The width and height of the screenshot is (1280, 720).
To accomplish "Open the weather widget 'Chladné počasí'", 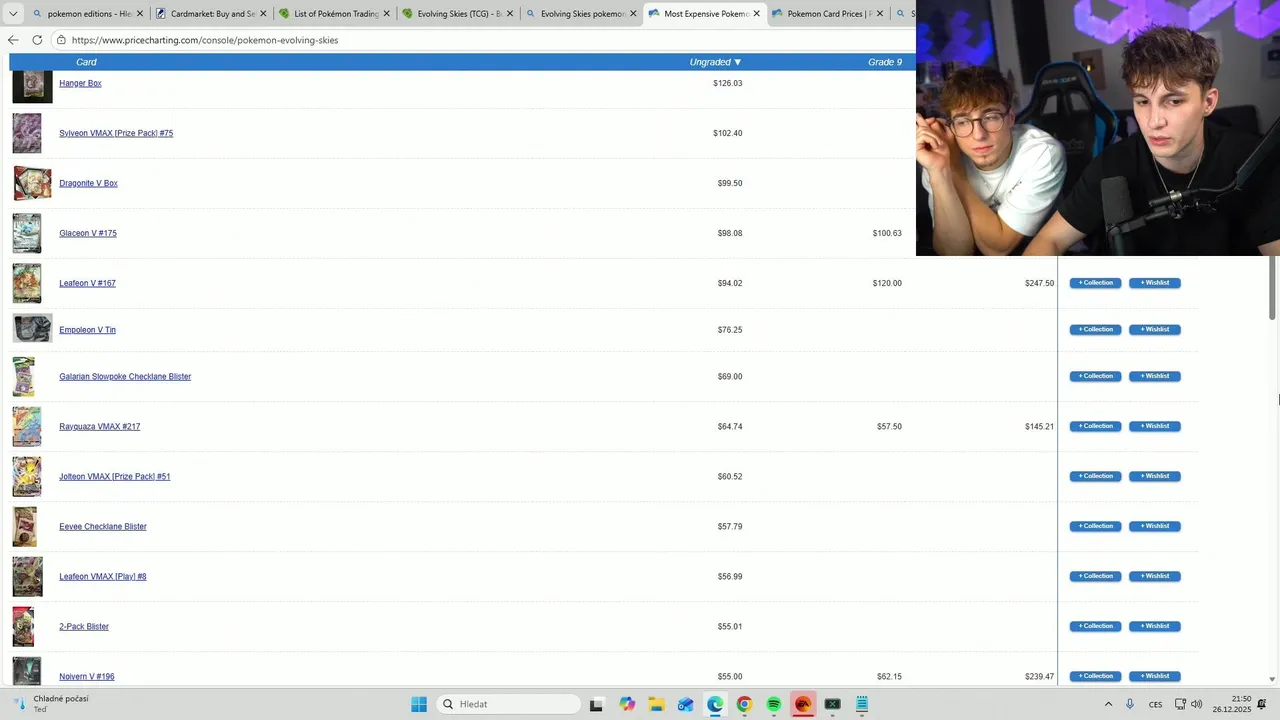I will tap(52, 704).
